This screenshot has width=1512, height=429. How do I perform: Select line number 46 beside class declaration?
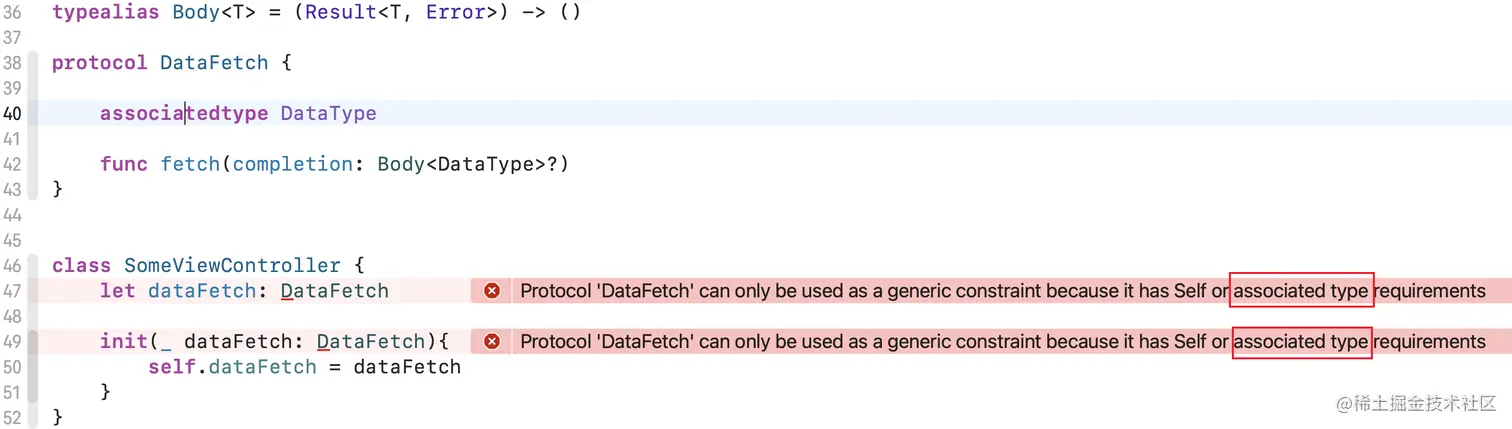pyautogui.click(x=12, y=265)
